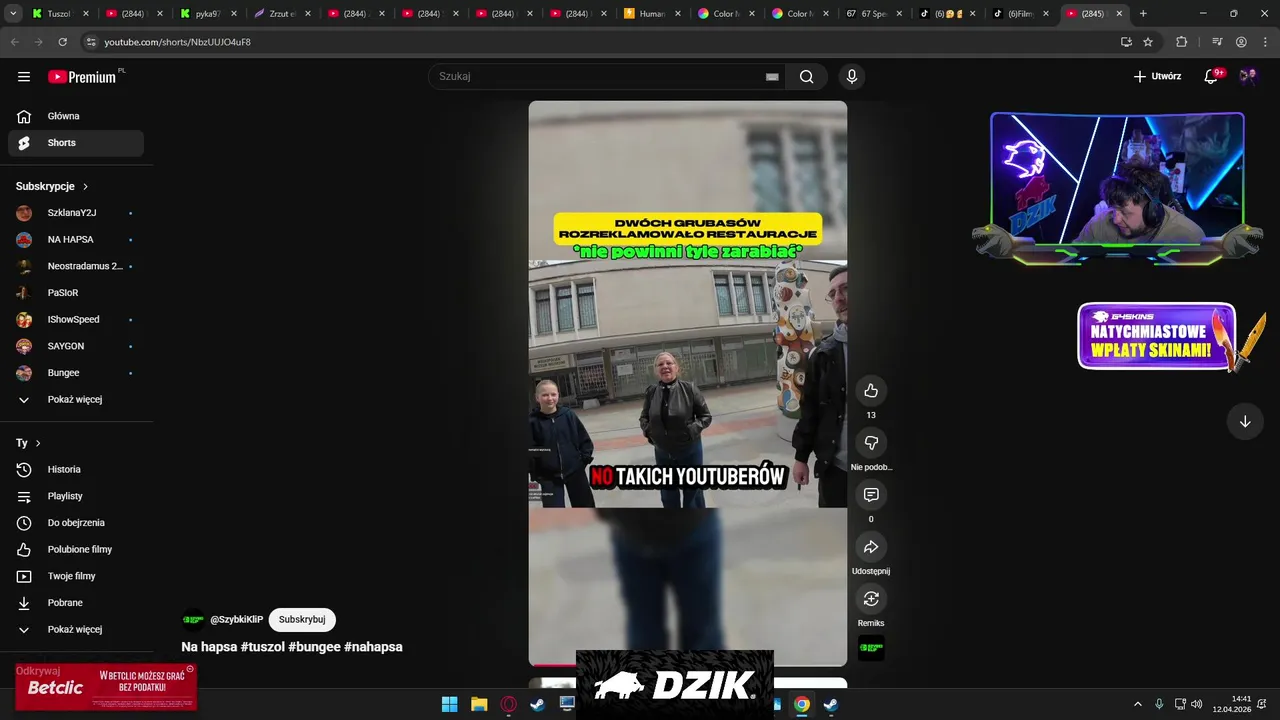Open File Explorer from taskbar
Viewport: 1280px width, 720px height.
click(479, 704)
